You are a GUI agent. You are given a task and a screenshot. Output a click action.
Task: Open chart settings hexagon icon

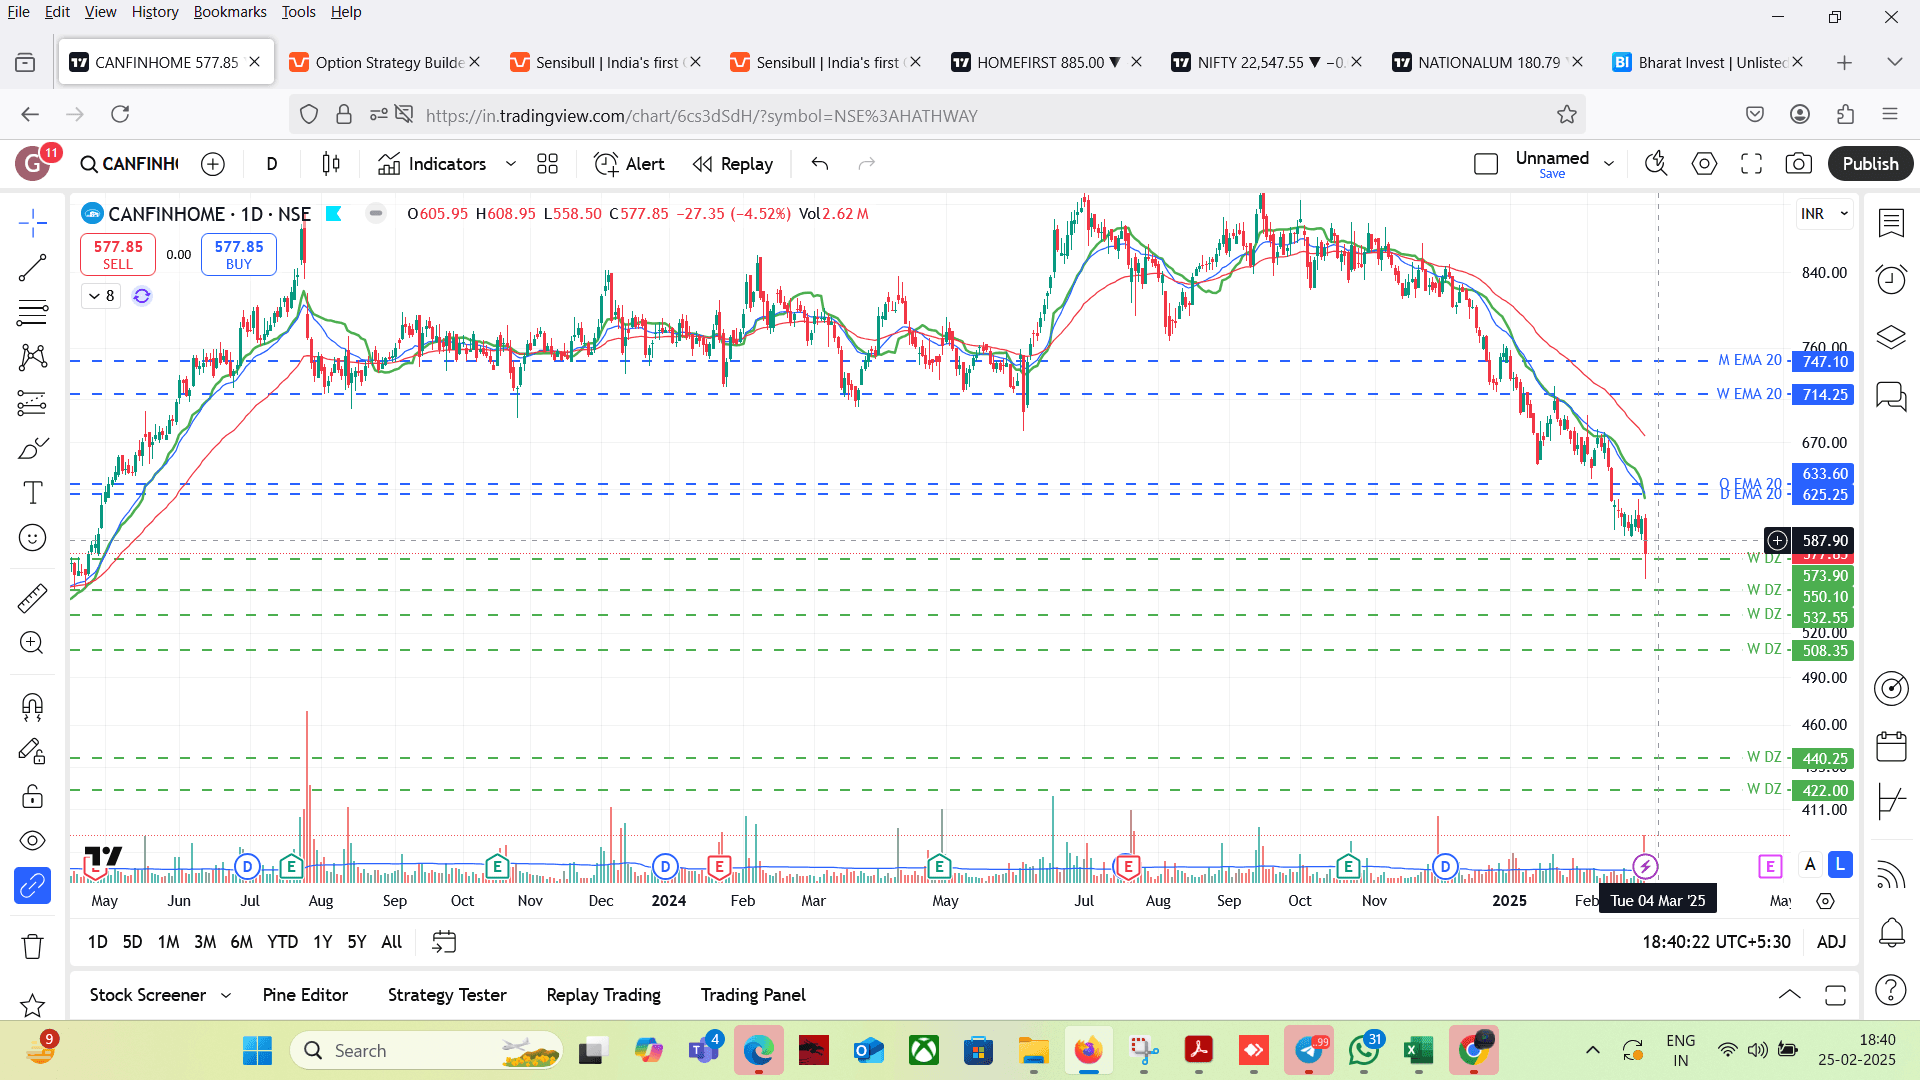1704,164
